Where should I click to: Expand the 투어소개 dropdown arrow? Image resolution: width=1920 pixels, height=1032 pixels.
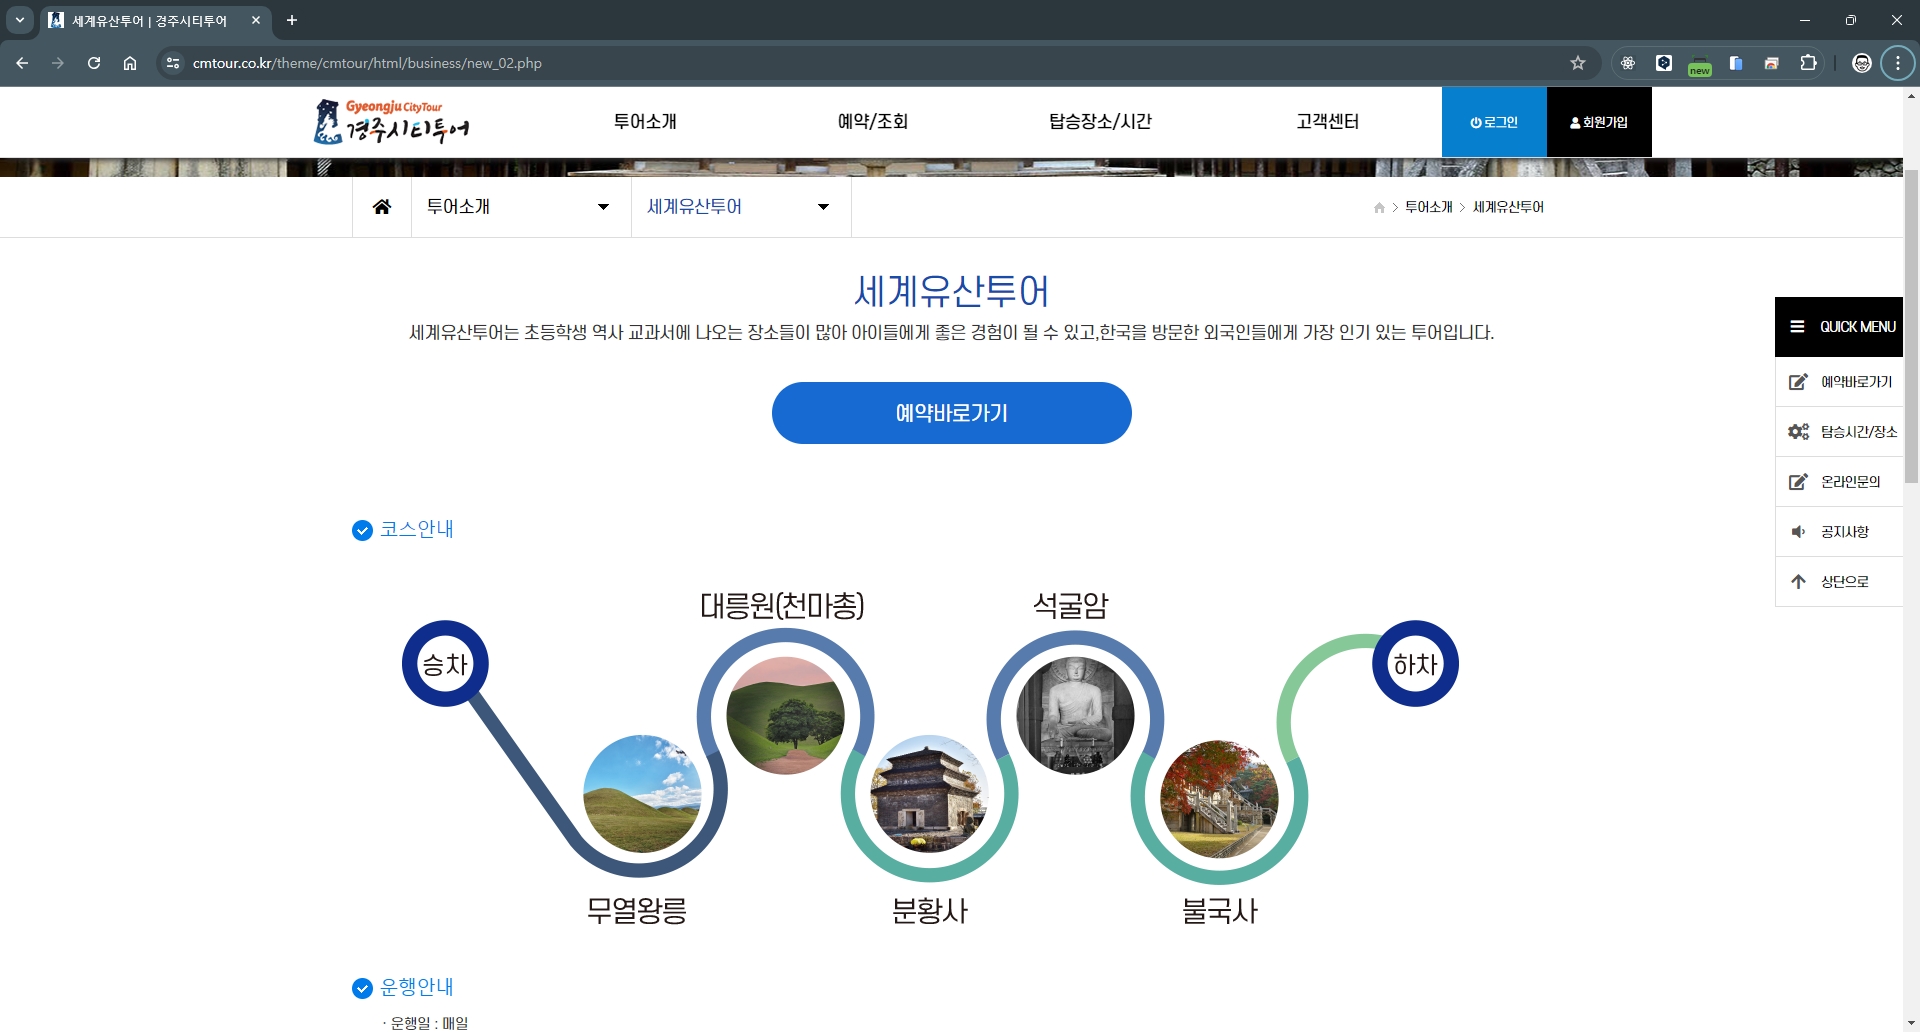click(x=603, y=207)
